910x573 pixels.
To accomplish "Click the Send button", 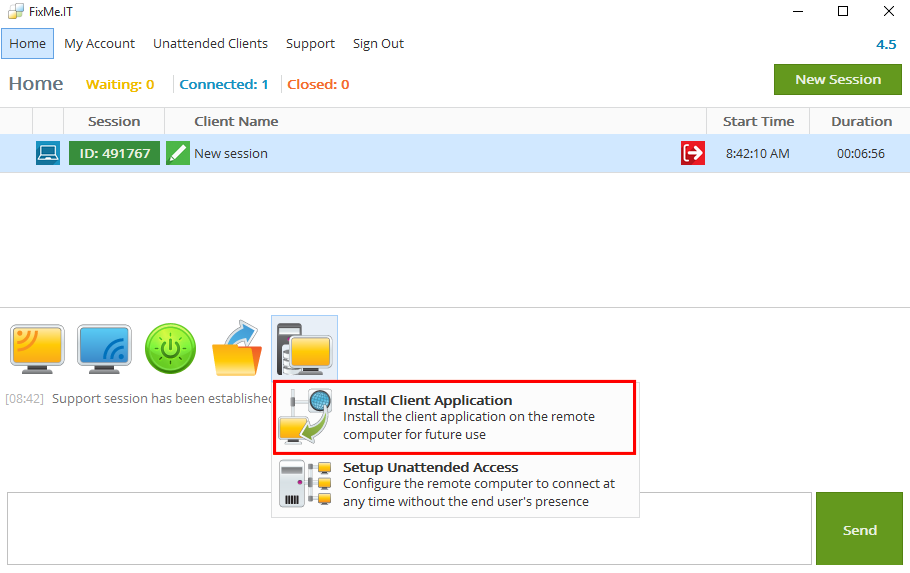I will [x=860, y=529].
